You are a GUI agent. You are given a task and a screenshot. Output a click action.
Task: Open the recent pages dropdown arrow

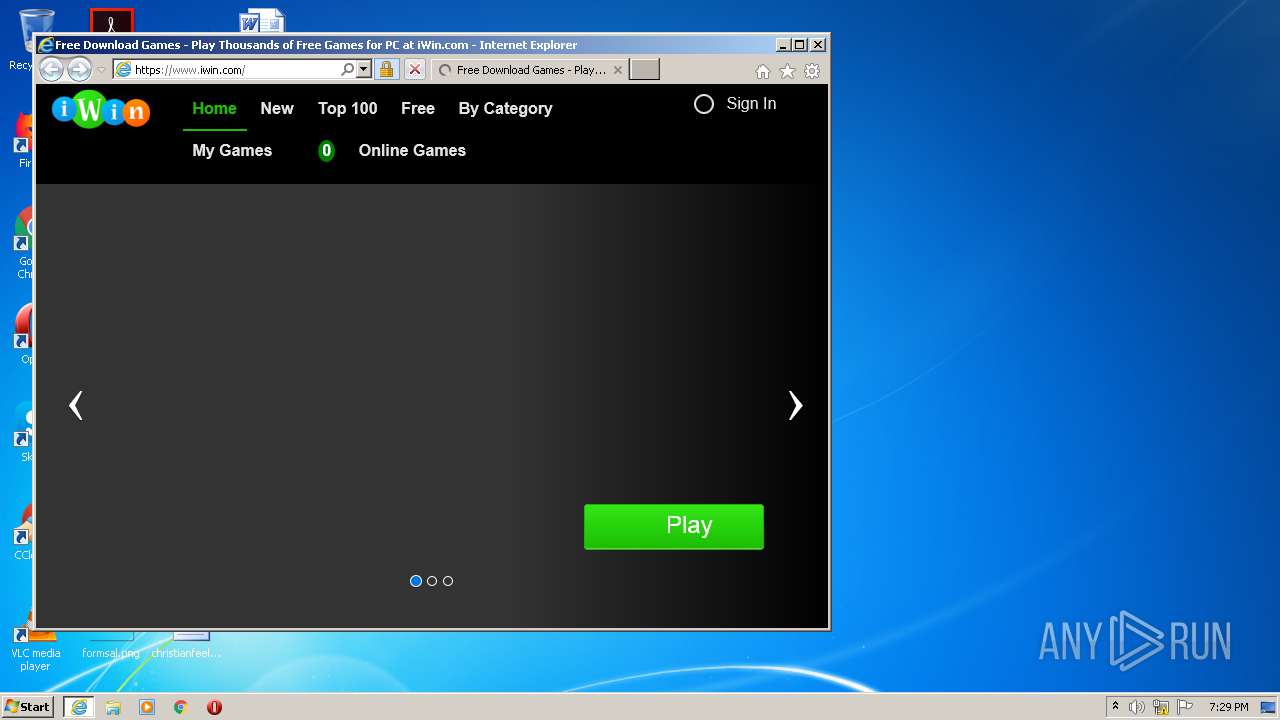(x=101, y=70)
